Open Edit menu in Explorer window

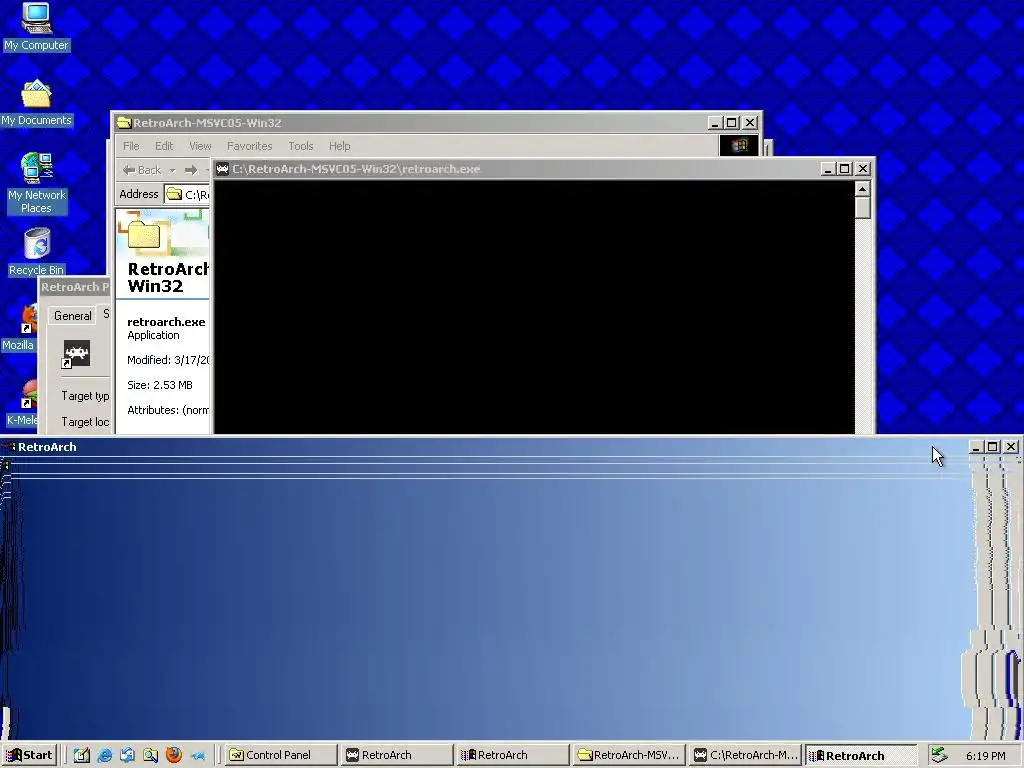pyautogui.click(x=164, y=146)
